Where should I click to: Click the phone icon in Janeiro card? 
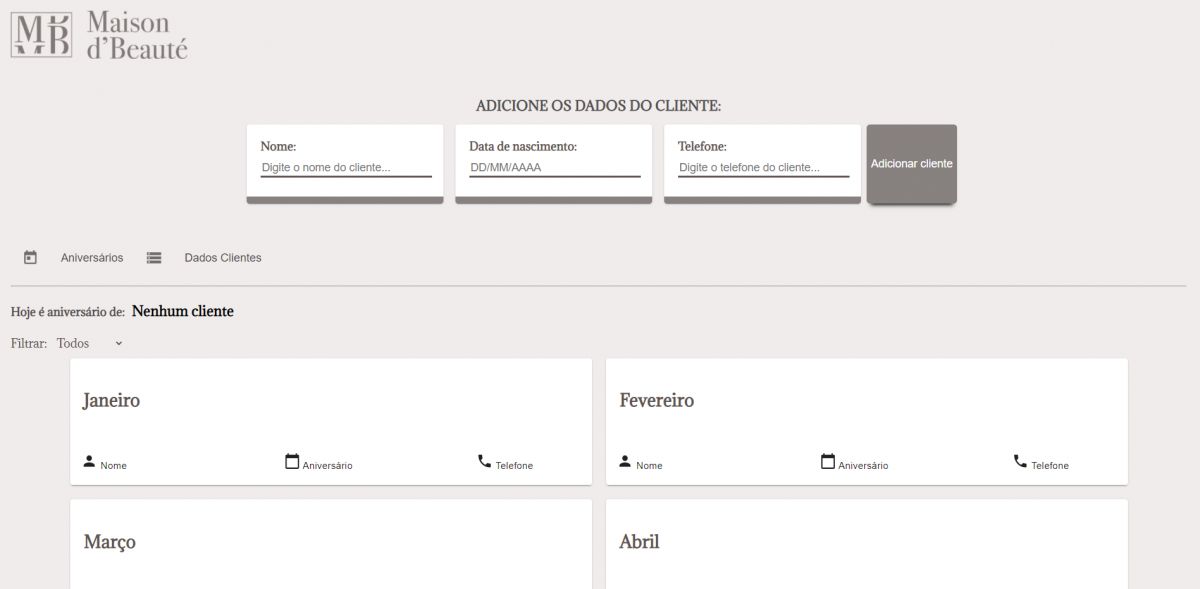(x=484, y=461)
